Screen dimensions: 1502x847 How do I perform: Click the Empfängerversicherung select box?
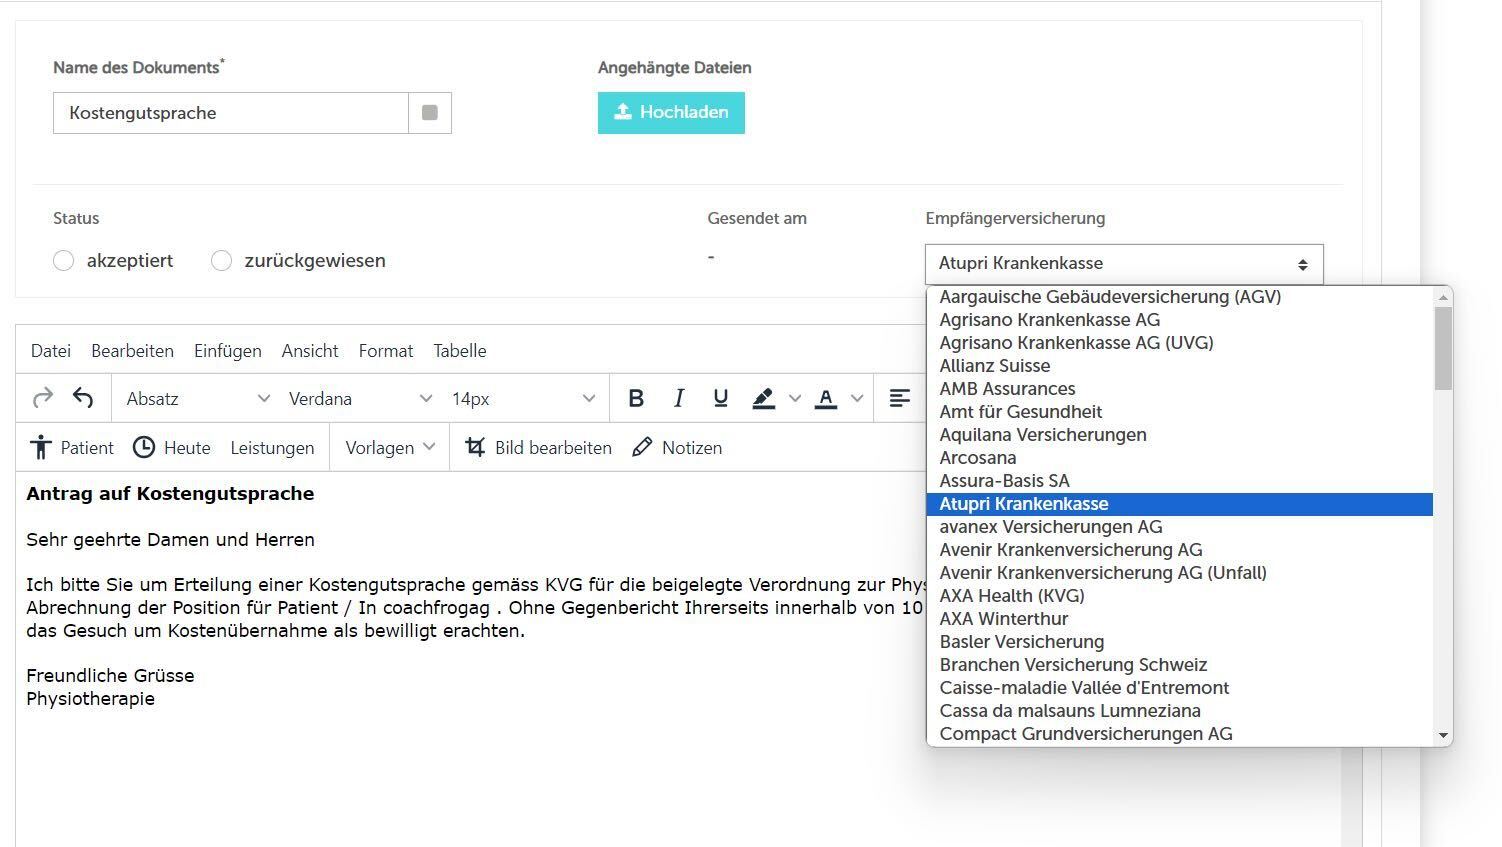1124,264
